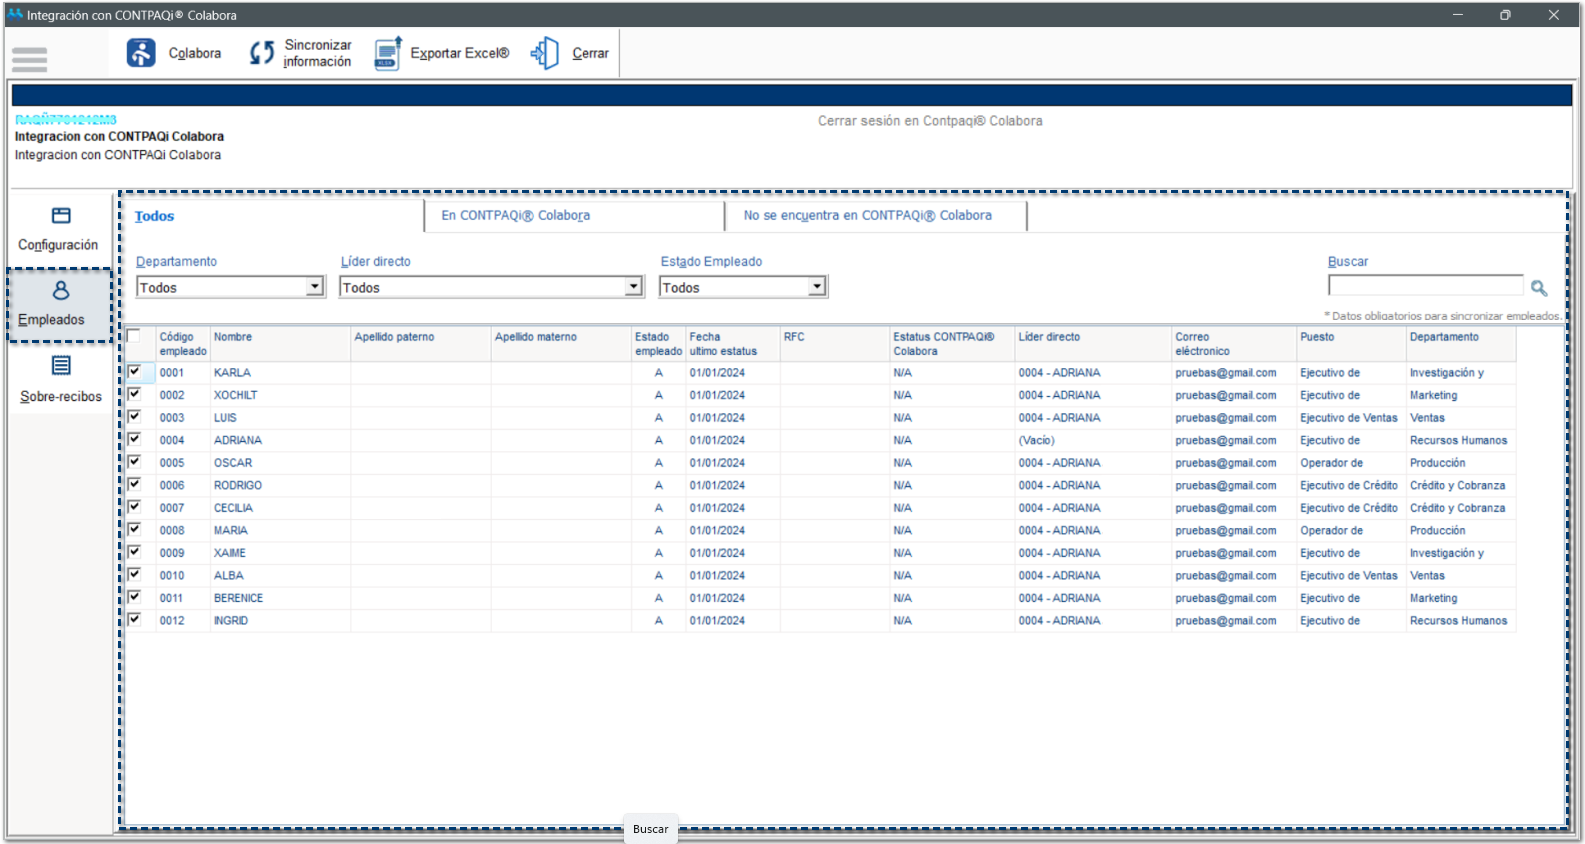Click the Cerrar door icon

545,53
